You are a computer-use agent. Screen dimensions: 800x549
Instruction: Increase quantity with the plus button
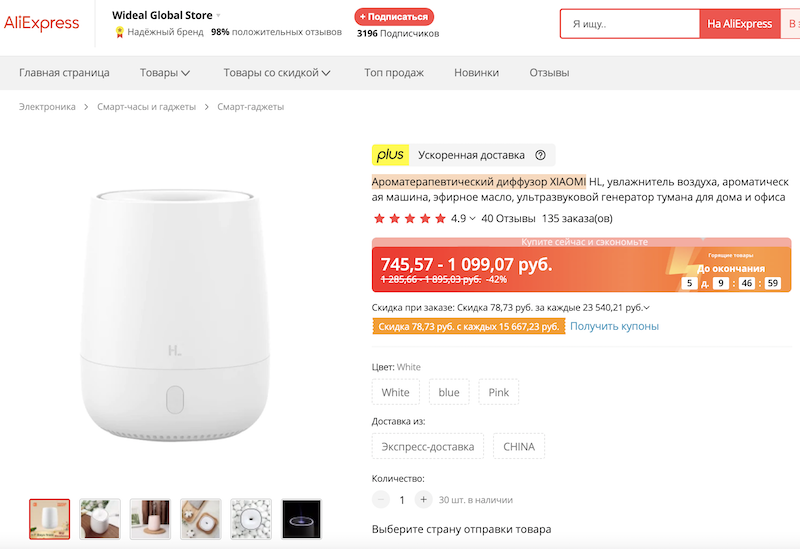coord(424,499)
